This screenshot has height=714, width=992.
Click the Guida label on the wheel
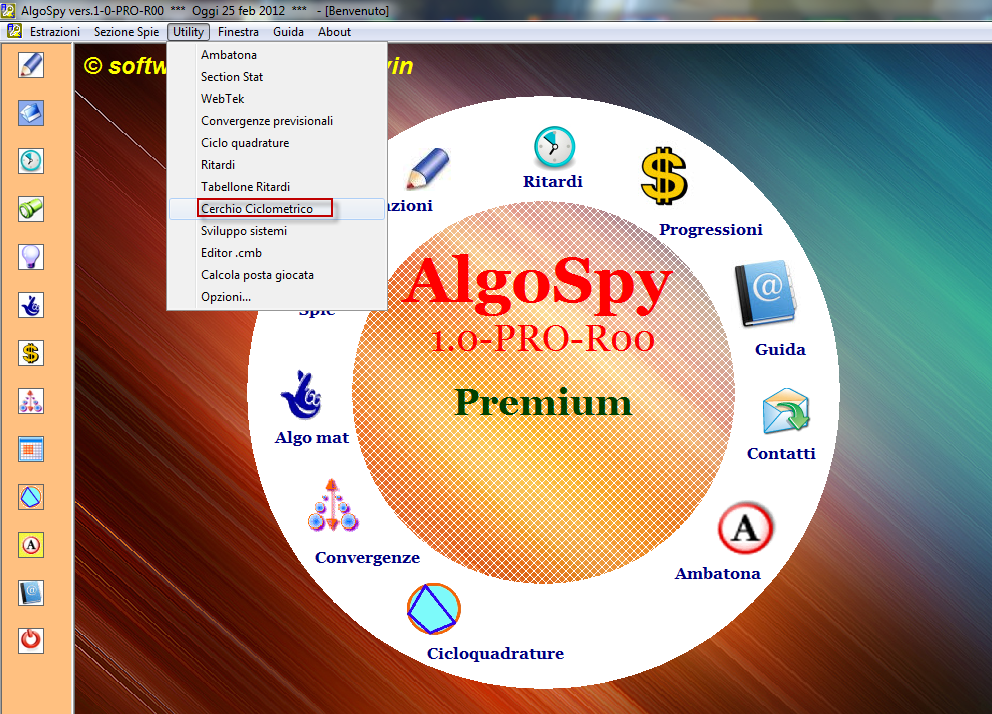click(x=780, y=350)
